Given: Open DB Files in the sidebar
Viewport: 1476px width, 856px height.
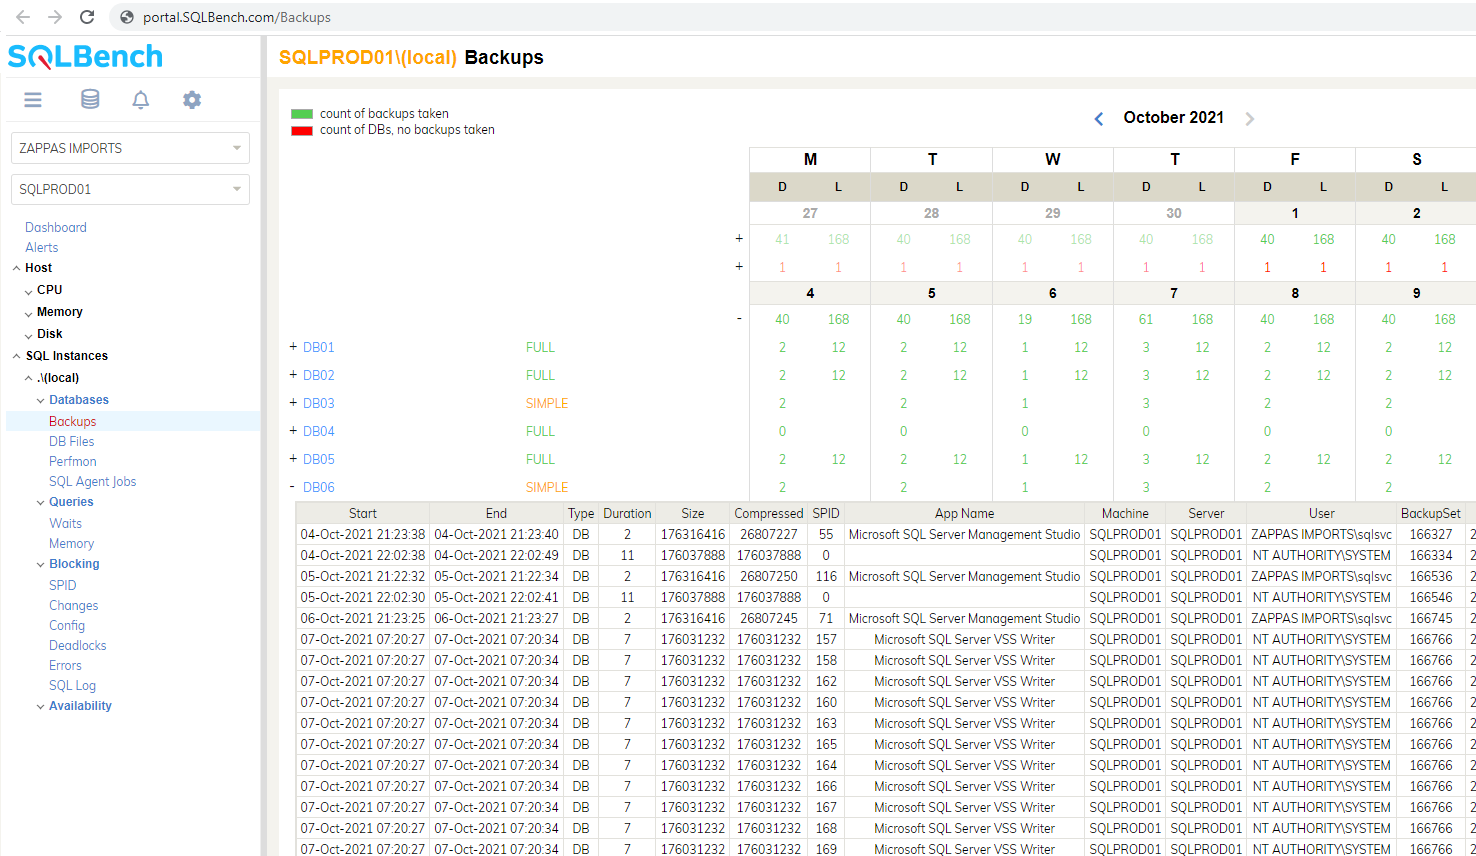Looking at the screenshot, I should click(x=72, y=442).
